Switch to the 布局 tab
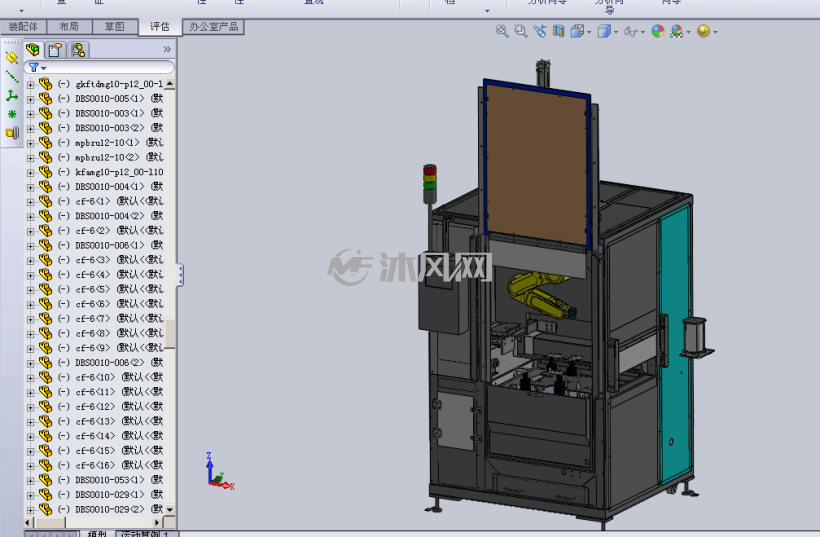The width and height of the screenshot is (820, 537). tap(69, 27)
